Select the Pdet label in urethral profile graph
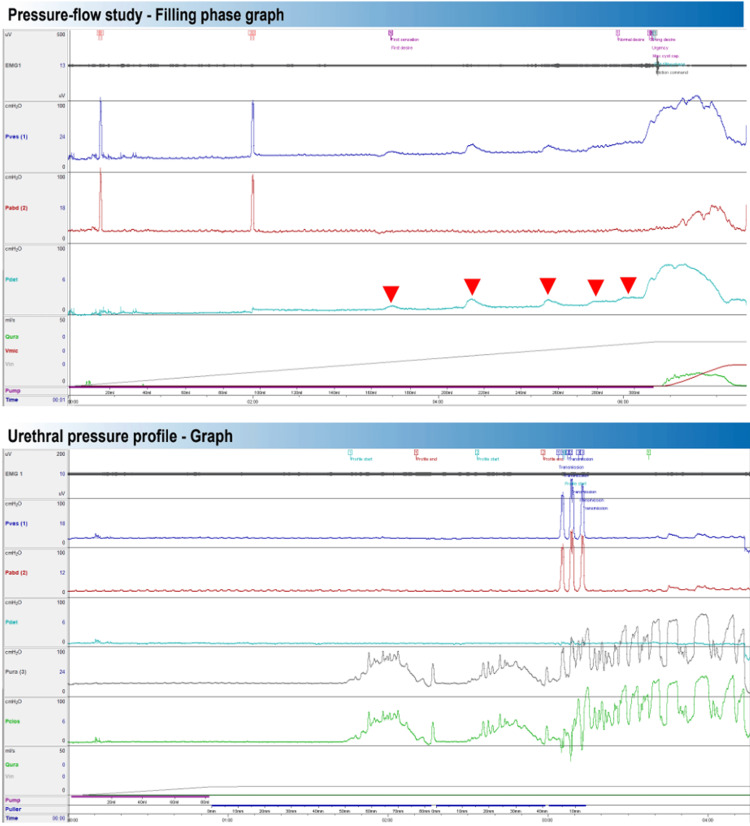 pyautogui.click(x=12, y=622)
